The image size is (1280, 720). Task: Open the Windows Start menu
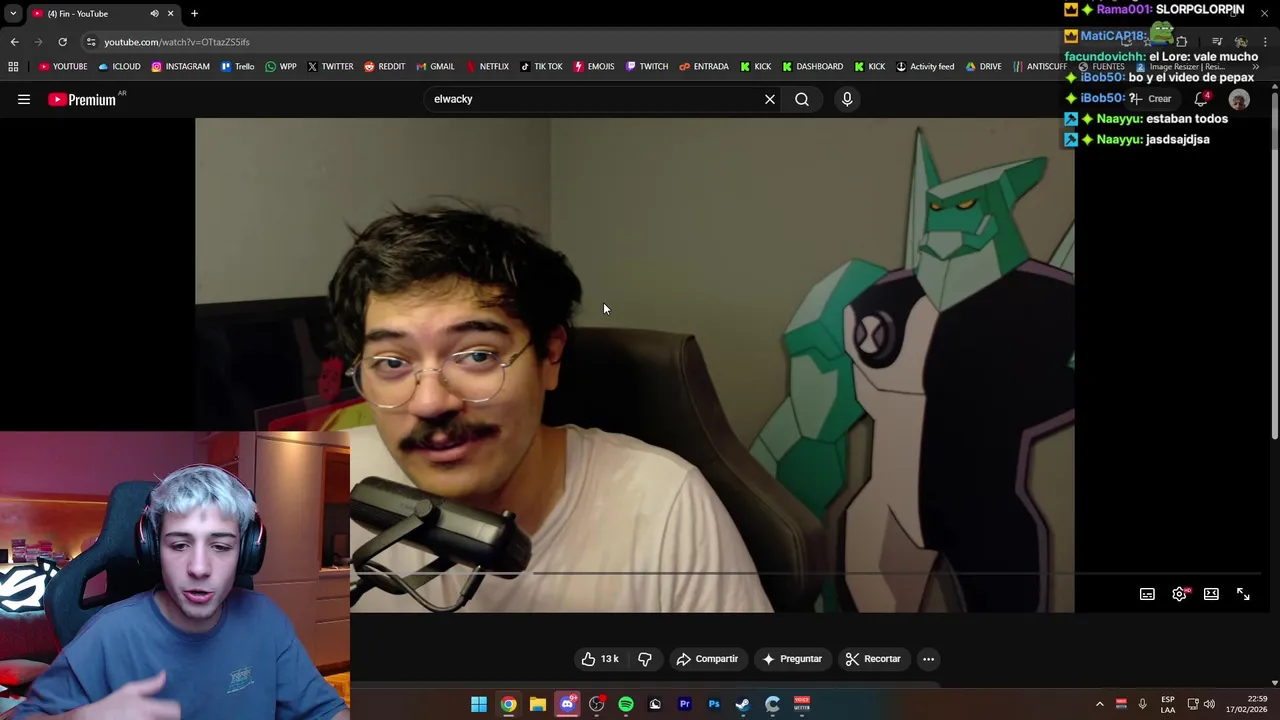(x=479, y=705)
